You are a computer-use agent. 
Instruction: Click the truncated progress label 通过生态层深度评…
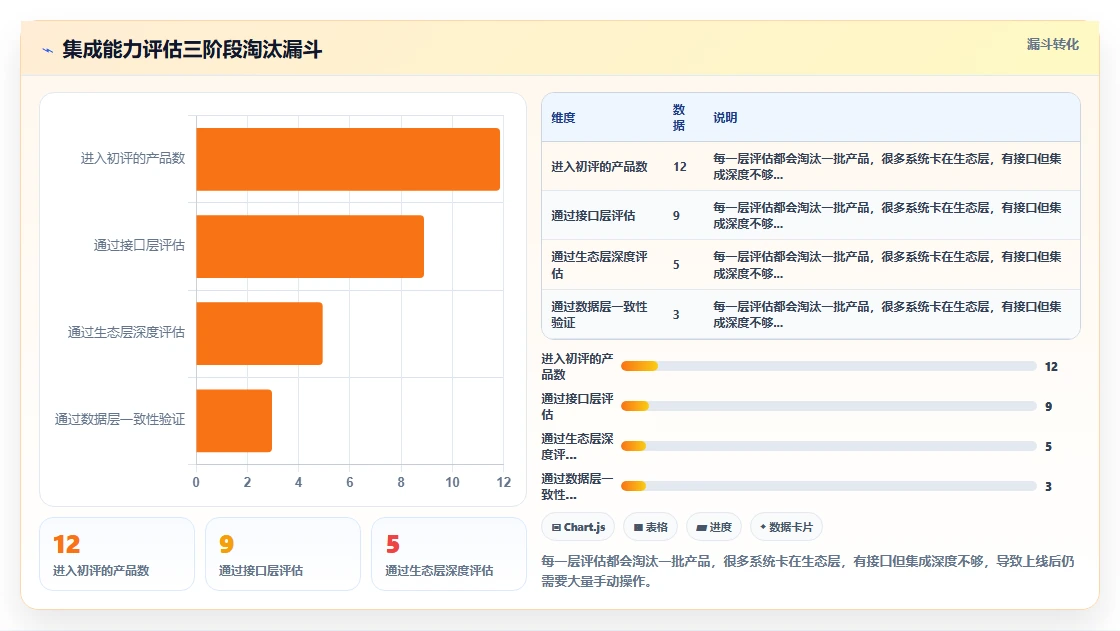coord(577,447)
